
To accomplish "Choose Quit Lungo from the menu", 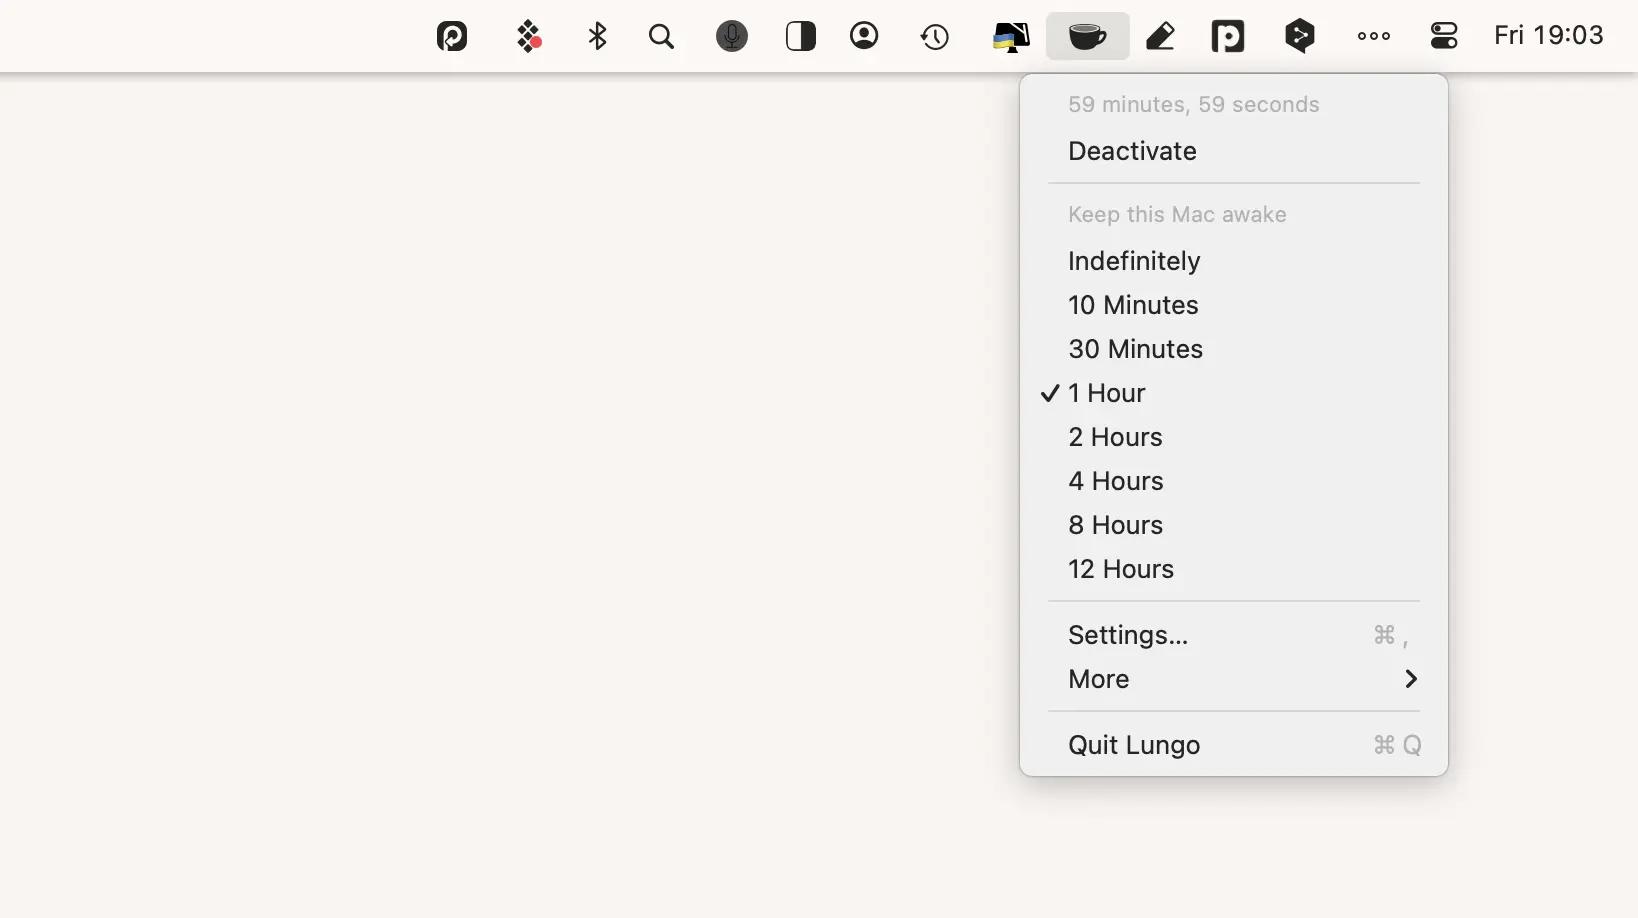I will pos(1134,745).
